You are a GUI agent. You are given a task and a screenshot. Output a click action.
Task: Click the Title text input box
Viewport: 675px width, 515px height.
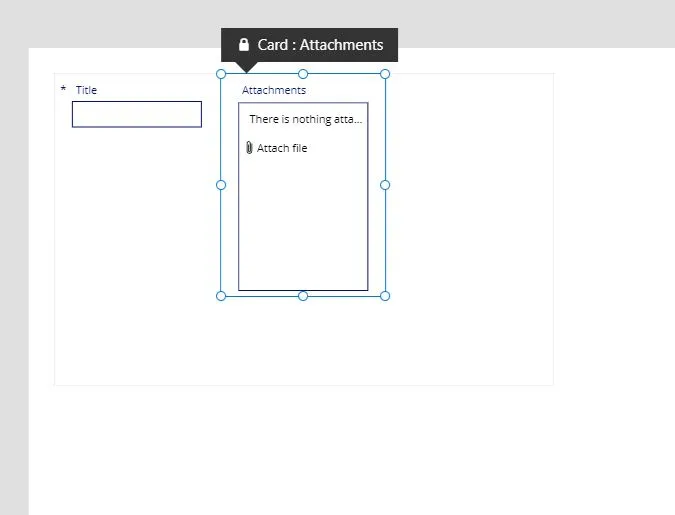(137, 114)
